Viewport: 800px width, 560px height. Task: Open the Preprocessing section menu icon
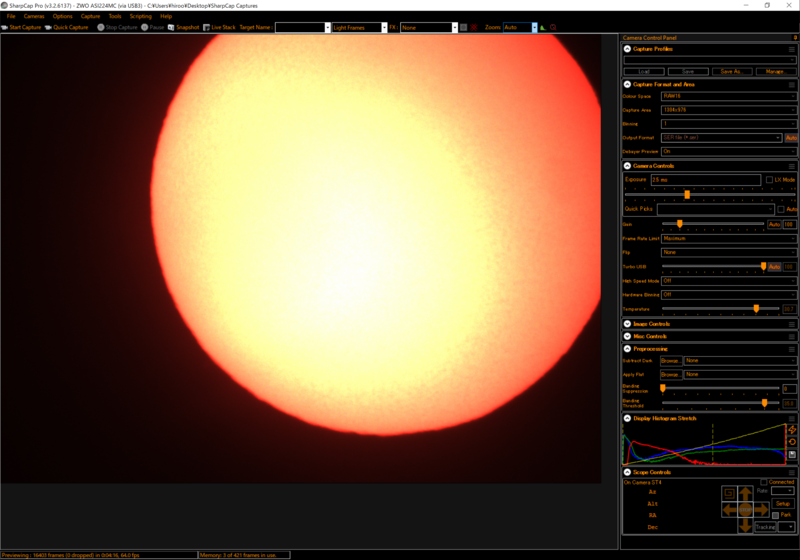click(791, 349)
